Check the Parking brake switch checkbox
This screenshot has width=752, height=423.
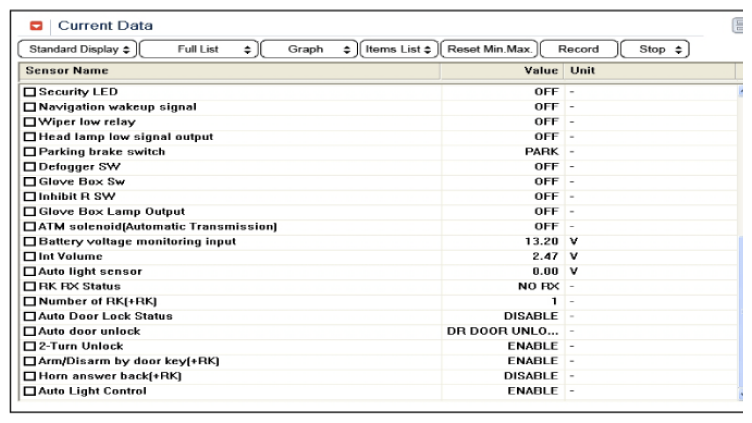30,152
